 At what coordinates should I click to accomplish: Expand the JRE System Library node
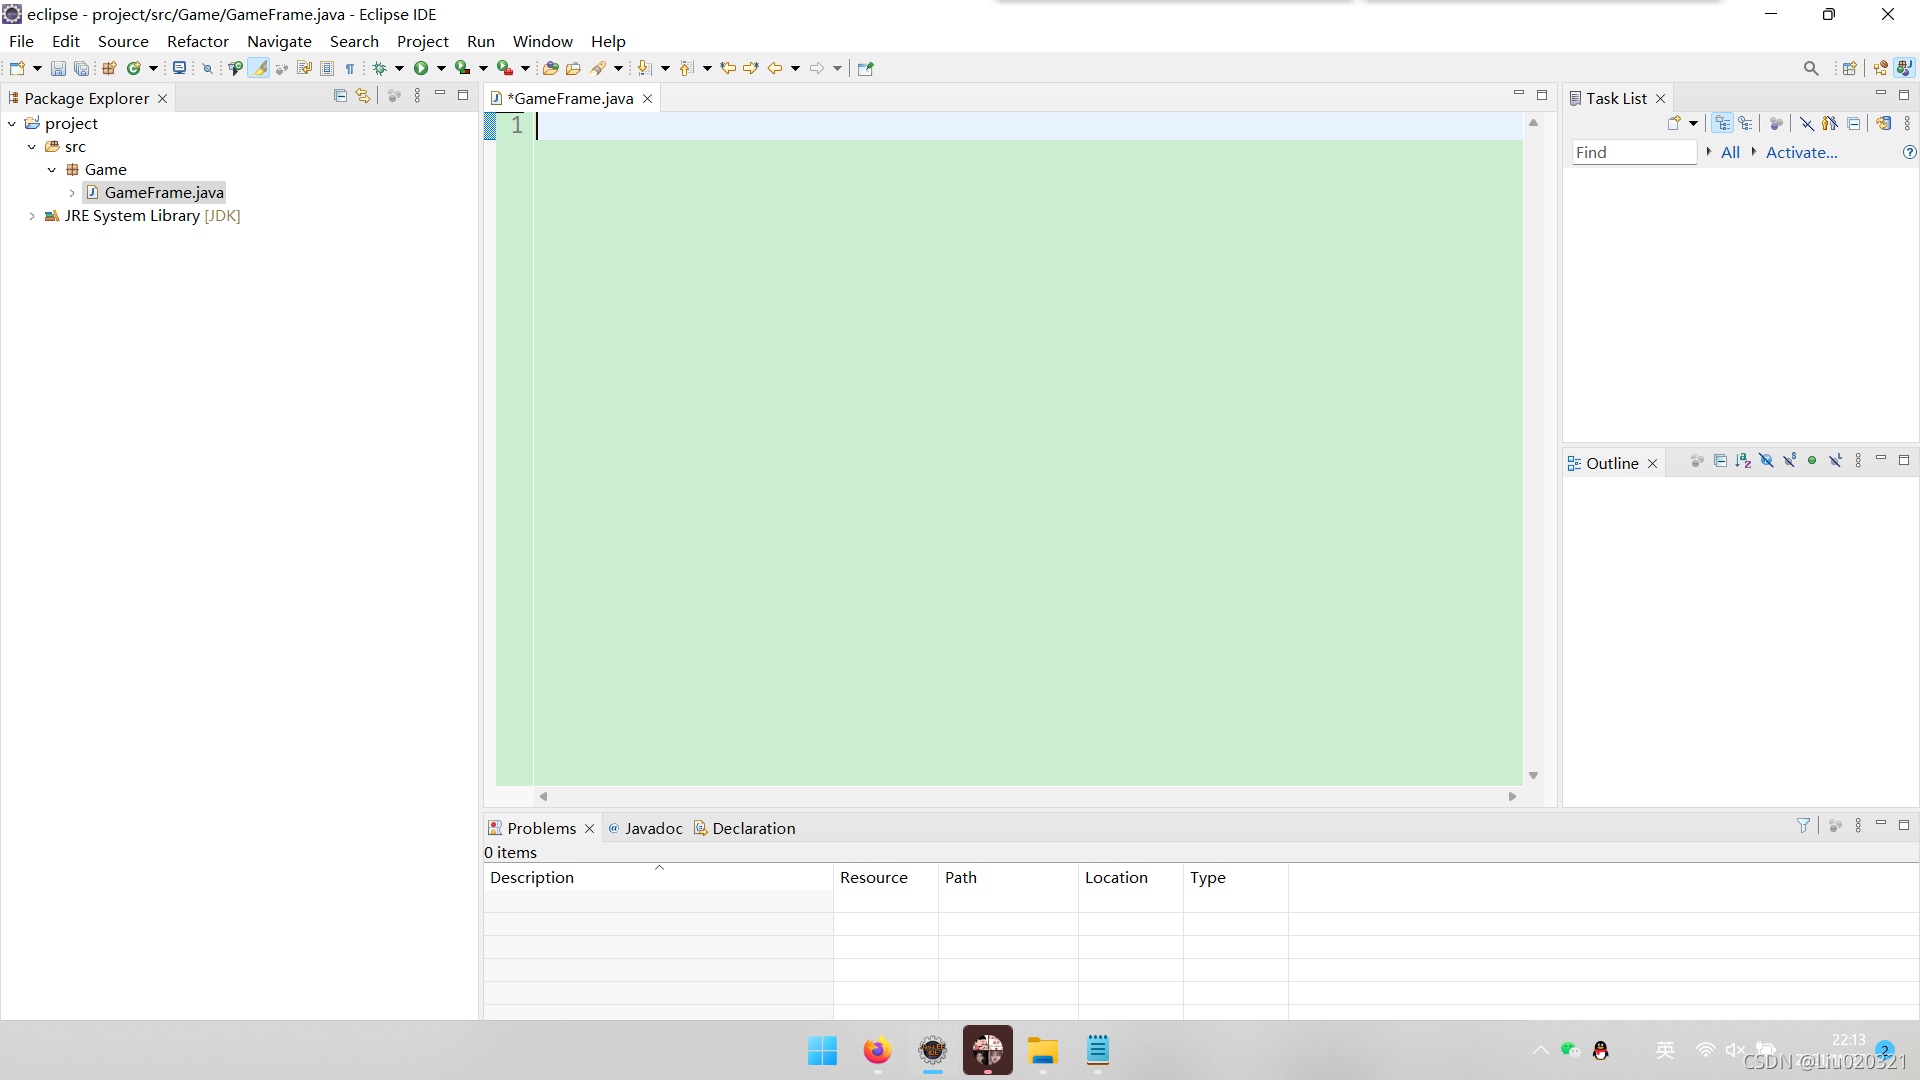click(x=32, y=216)
